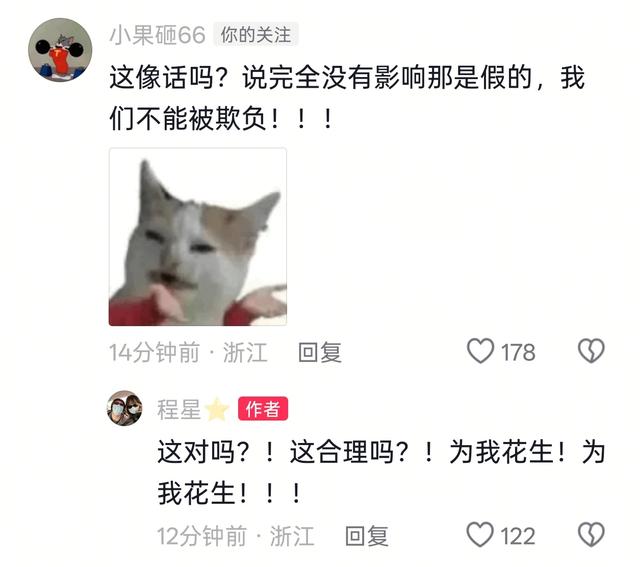Image resolution: width=640 pixels, height=567 pixels.
Task: Dislike 小果砸66's comment with broken heart
Action: pos(591,351)
